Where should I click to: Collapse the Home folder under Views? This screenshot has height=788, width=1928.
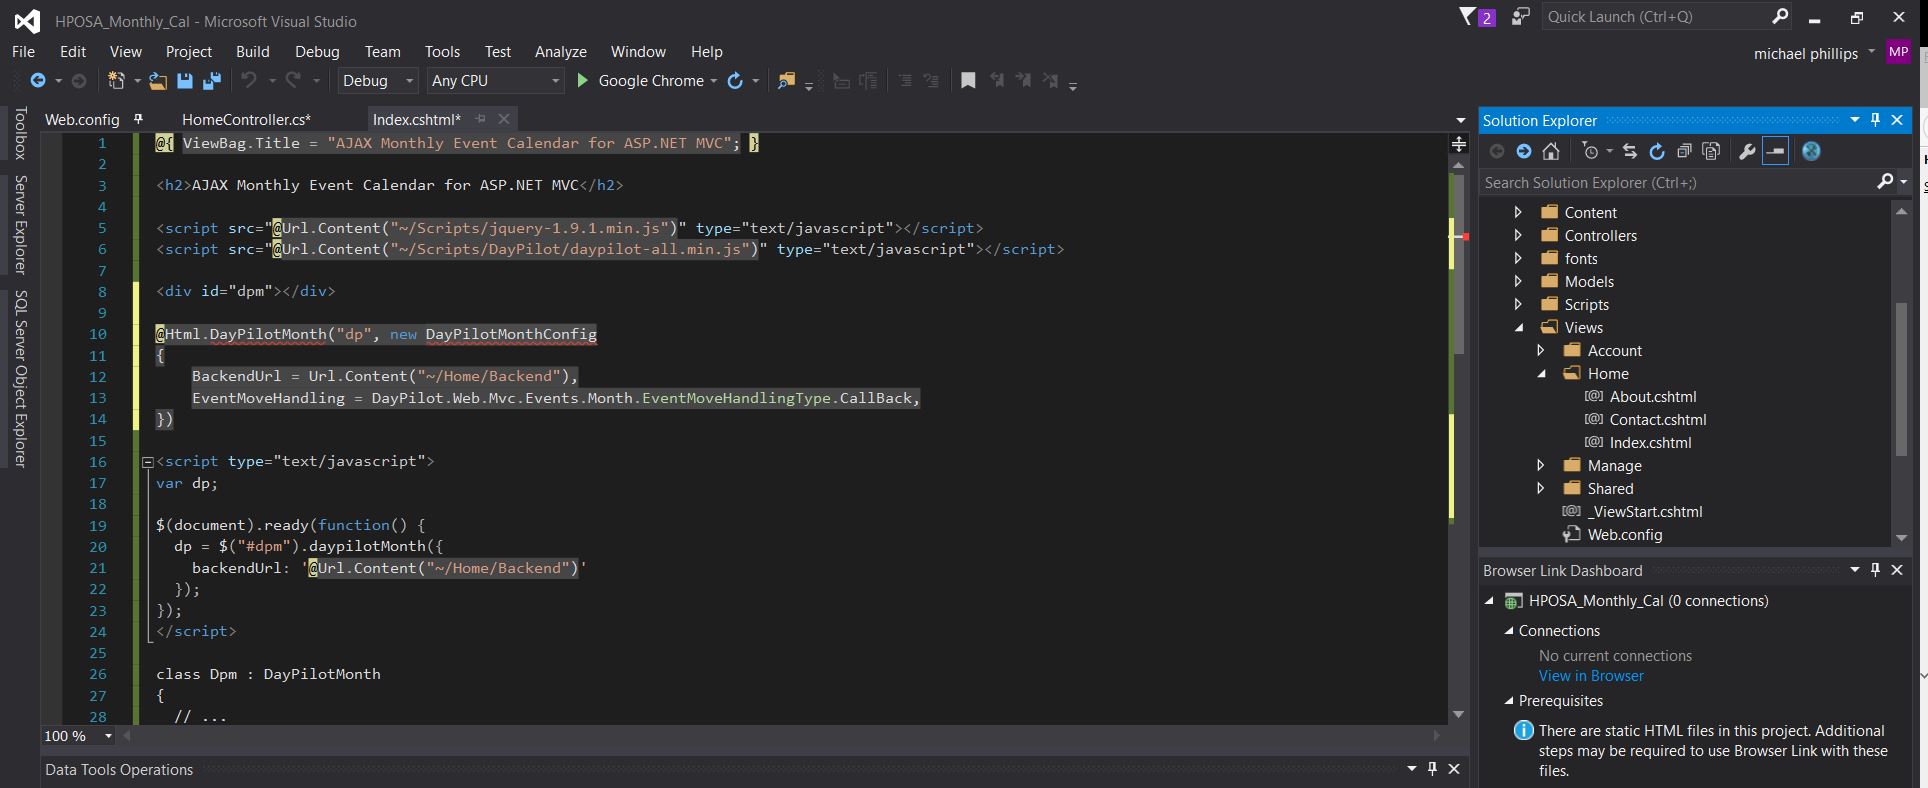(1542, 374)
